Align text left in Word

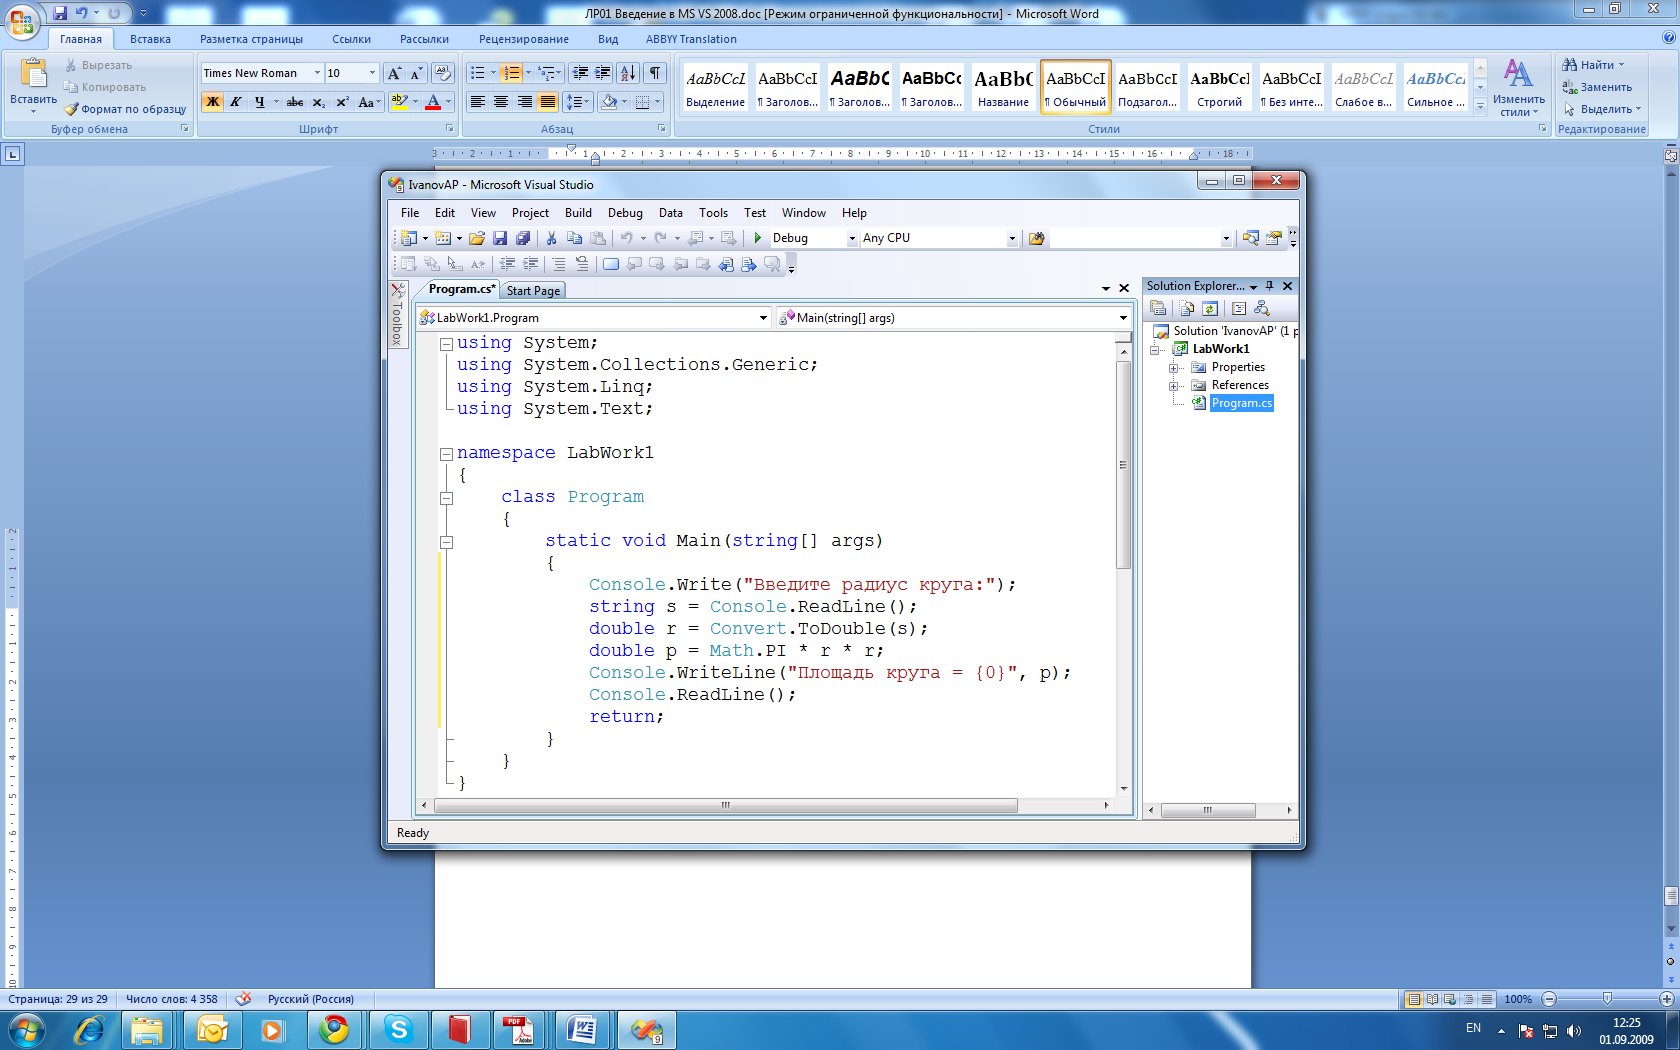(x=478, y=102)
